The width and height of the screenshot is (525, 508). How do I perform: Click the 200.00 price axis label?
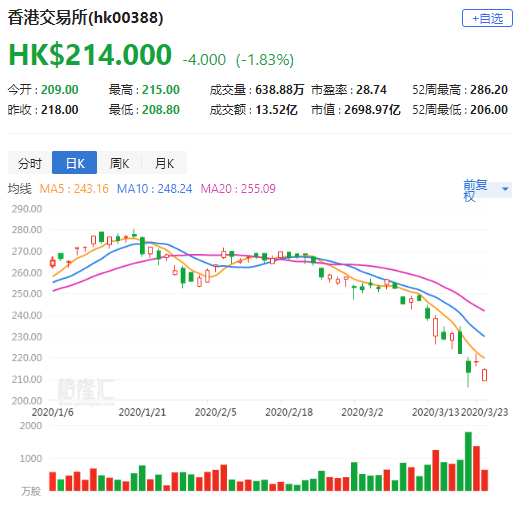[27, 401]
